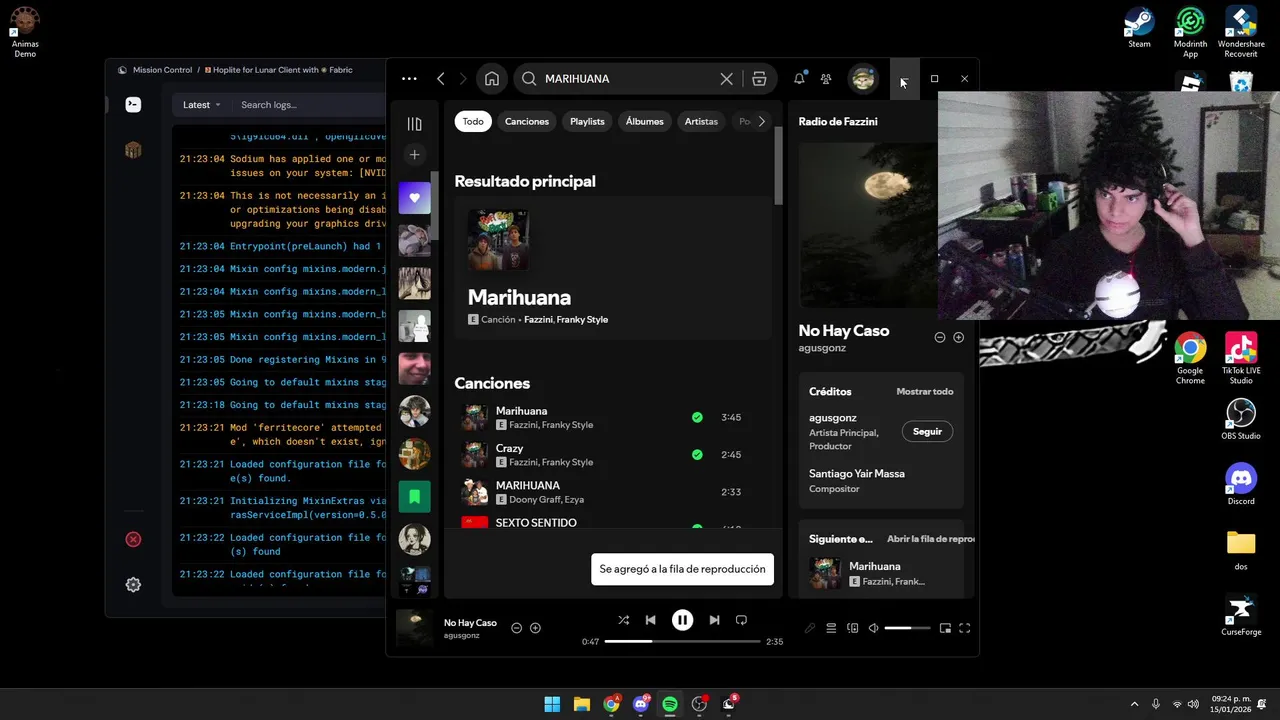The width and height of the screenshot is (1280, 720).
Task: Collapse Your Library sidebar icon
Action: click(414, 124)
